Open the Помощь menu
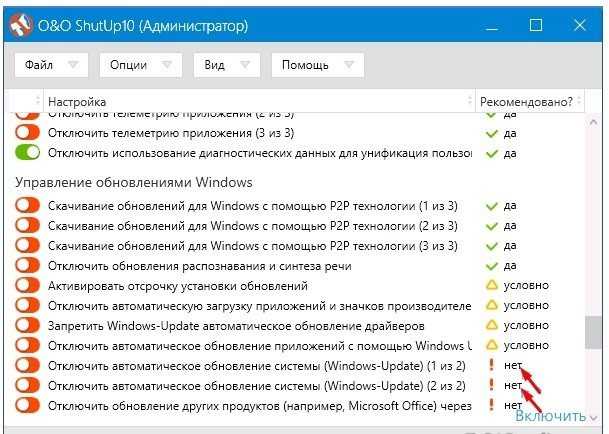Image resolution: width=609 pixels, height=434 pixels. point(318,65)
